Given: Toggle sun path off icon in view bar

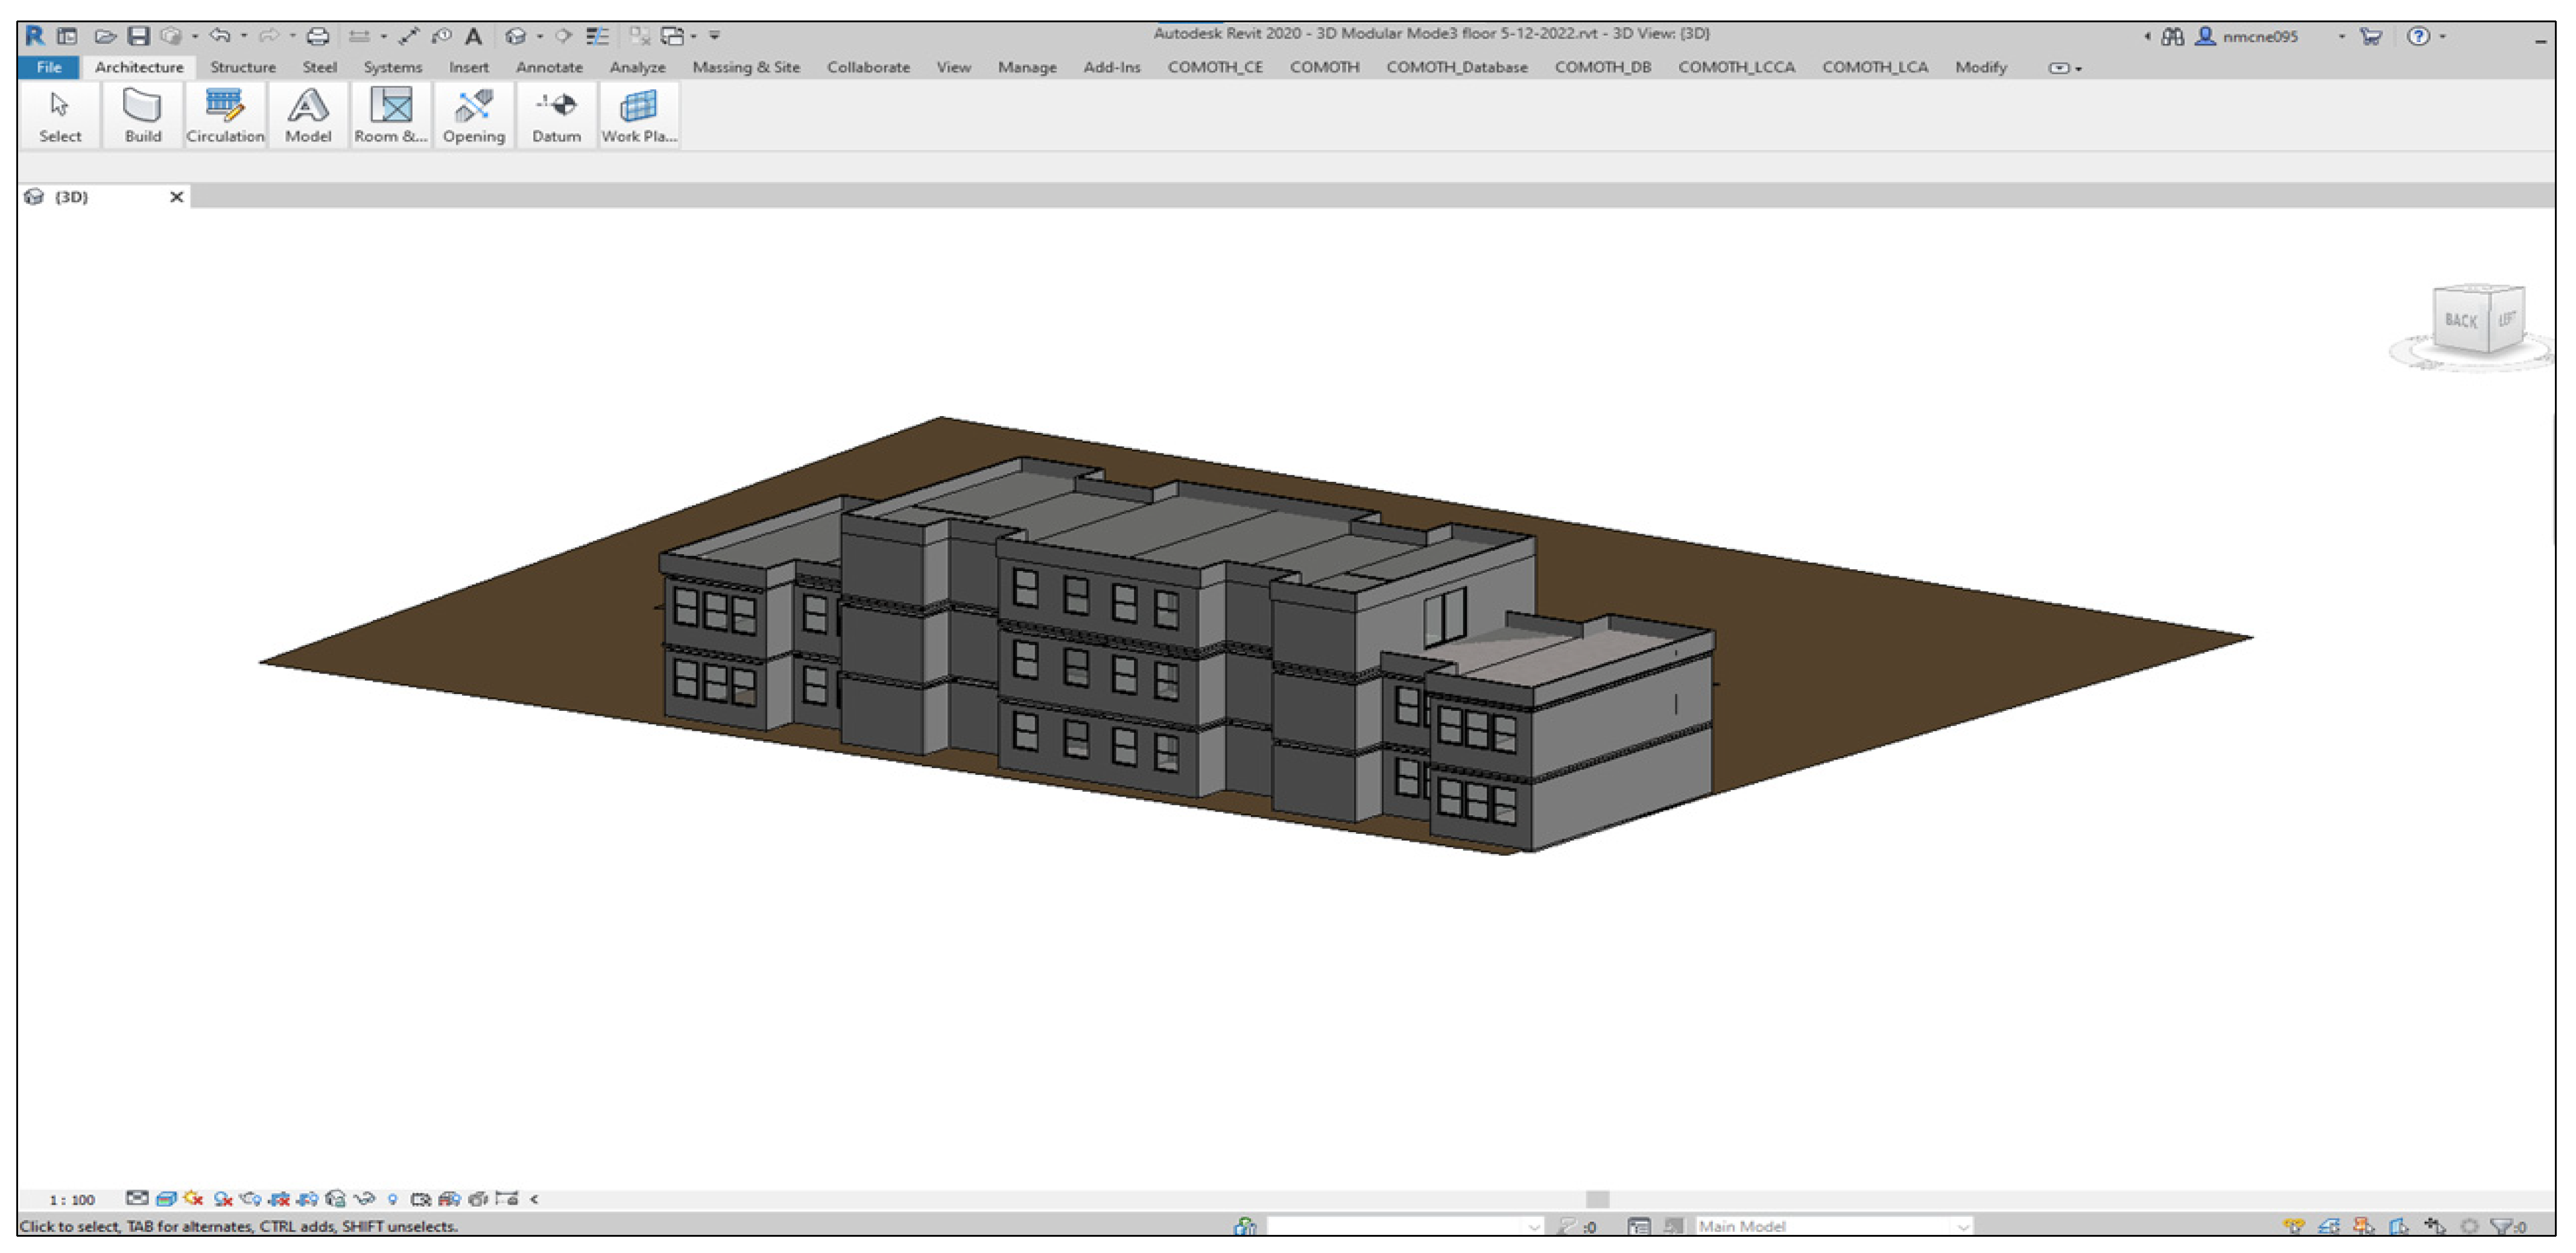Looking at the screenshot, I should pyautogui.click(x=194, y=1198).
